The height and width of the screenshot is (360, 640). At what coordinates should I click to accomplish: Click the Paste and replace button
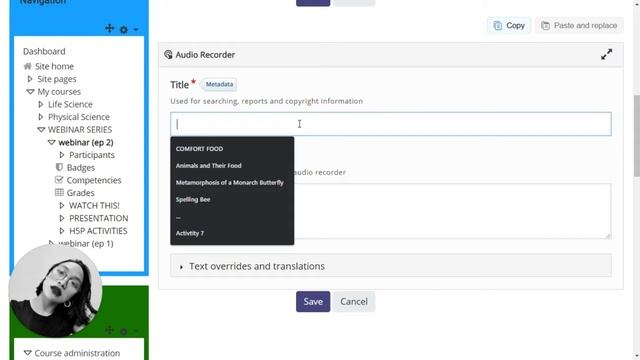pos(579,25)
